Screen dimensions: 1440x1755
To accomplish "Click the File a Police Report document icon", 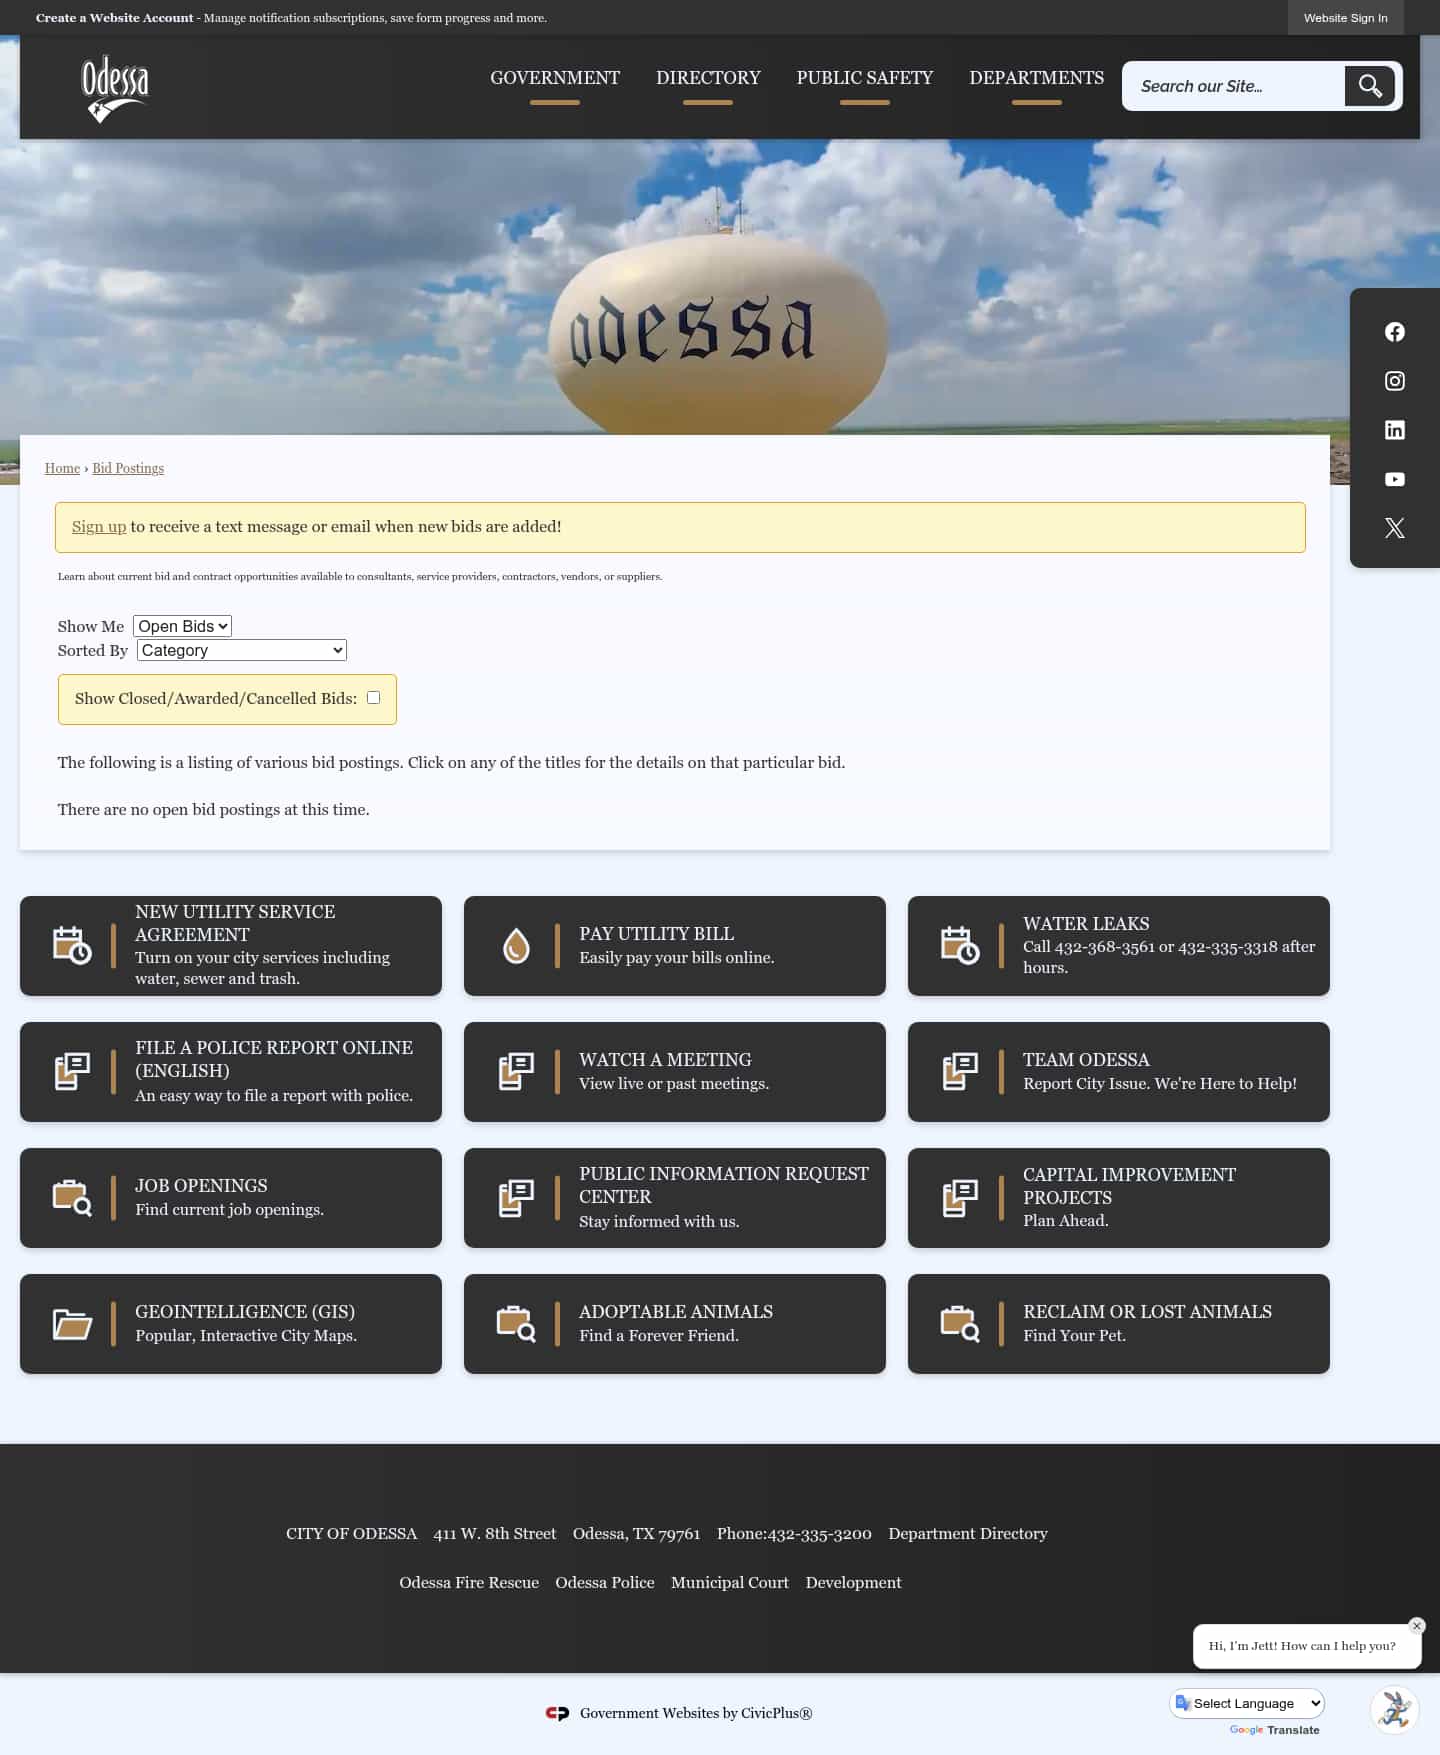I will (72, 1071).
